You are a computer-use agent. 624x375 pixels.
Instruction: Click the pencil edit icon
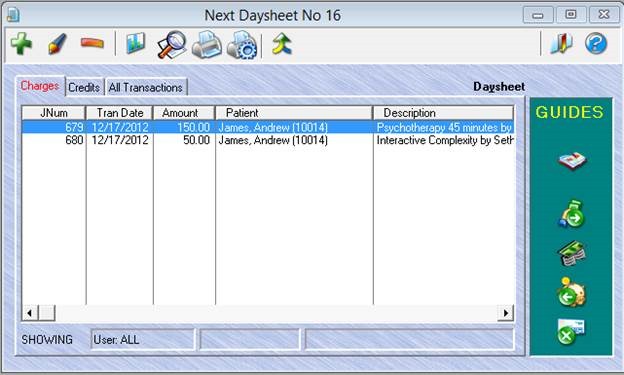click(57, 43)
